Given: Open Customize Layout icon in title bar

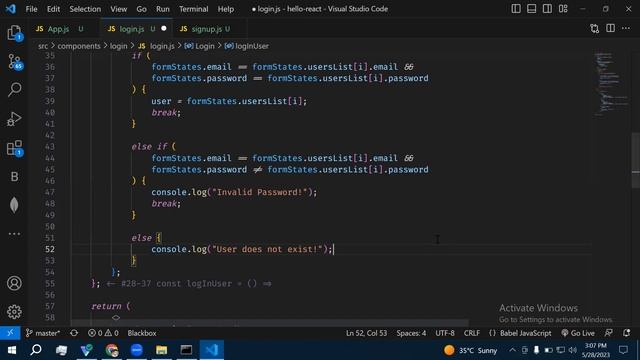Looking at the screenshot, I should point(563,9).
